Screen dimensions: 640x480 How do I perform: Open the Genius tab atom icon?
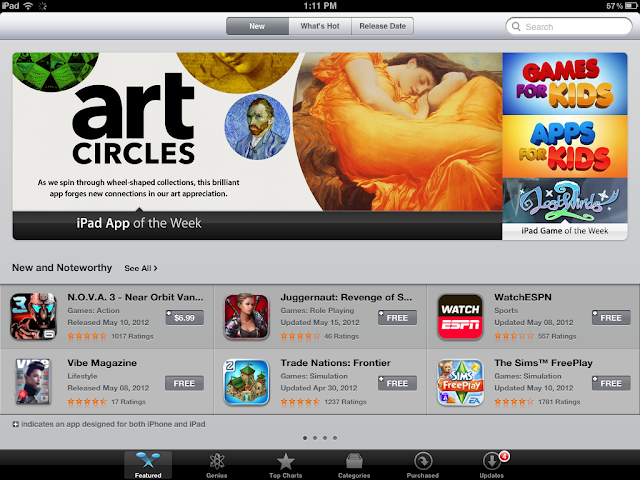point(217,461)
